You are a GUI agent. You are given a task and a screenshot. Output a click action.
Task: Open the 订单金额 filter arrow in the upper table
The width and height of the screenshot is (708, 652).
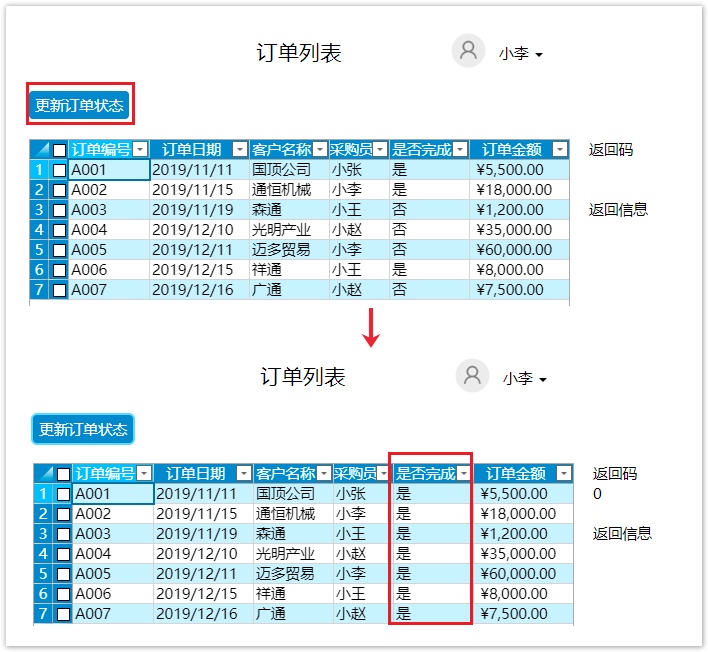(560, 150)
